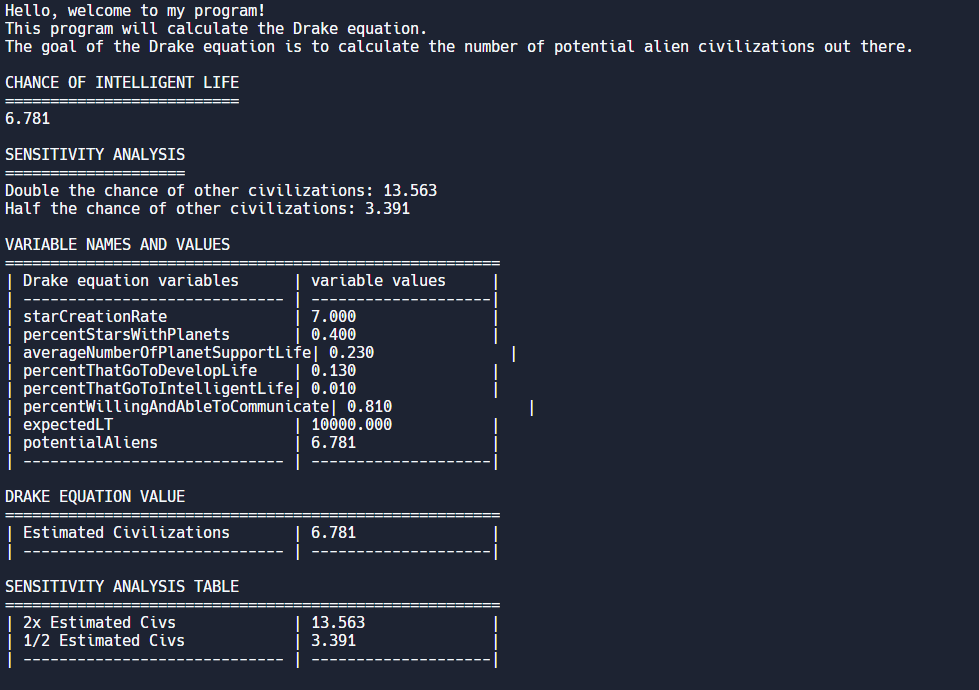Click the 'variable values' column header
979x690 pixels.
[x=378, y=281]
